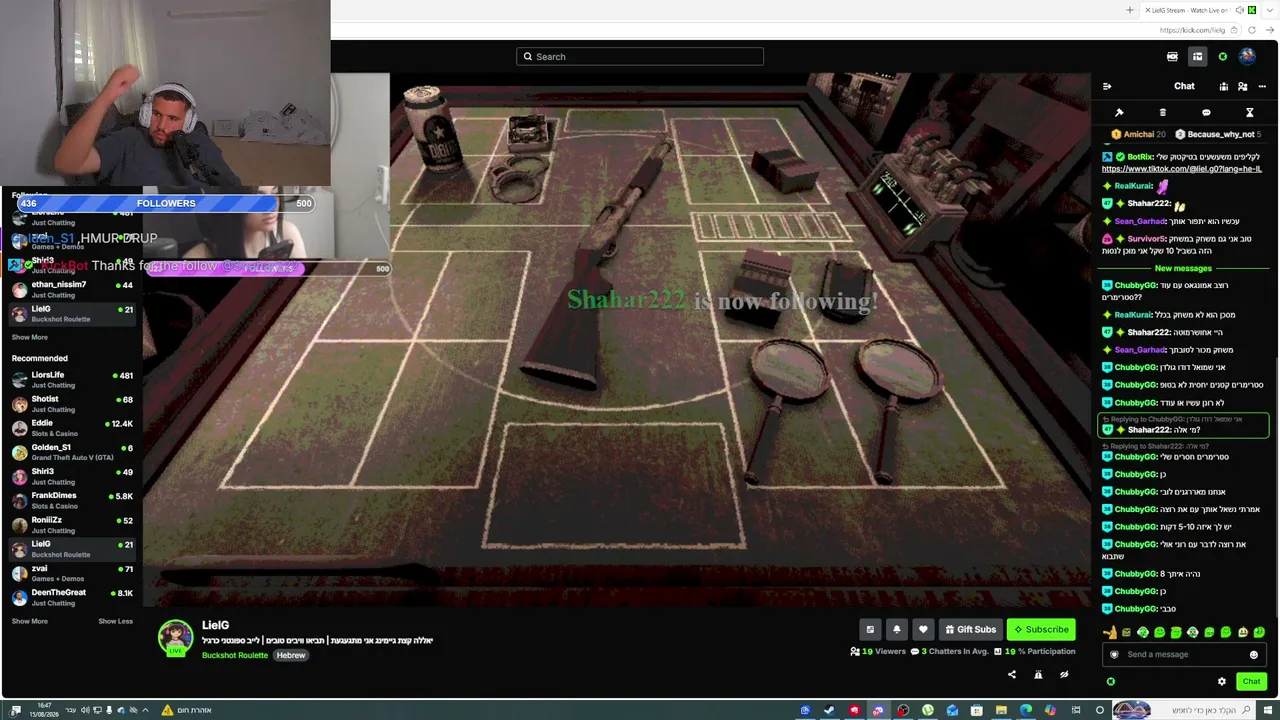The image size is (1280, 720).
Task: Toggle the notification bell for LielG
Action: click(x=897, y=629)
